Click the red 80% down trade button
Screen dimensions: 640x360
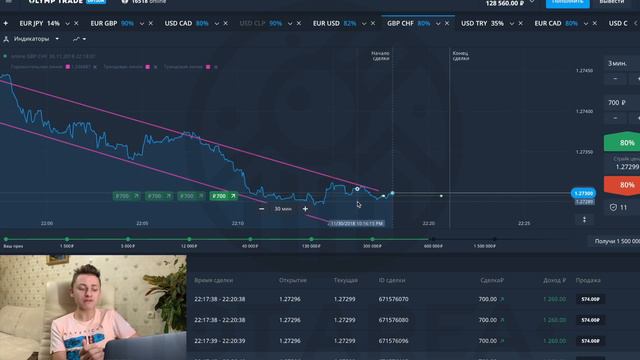point(622,185)
